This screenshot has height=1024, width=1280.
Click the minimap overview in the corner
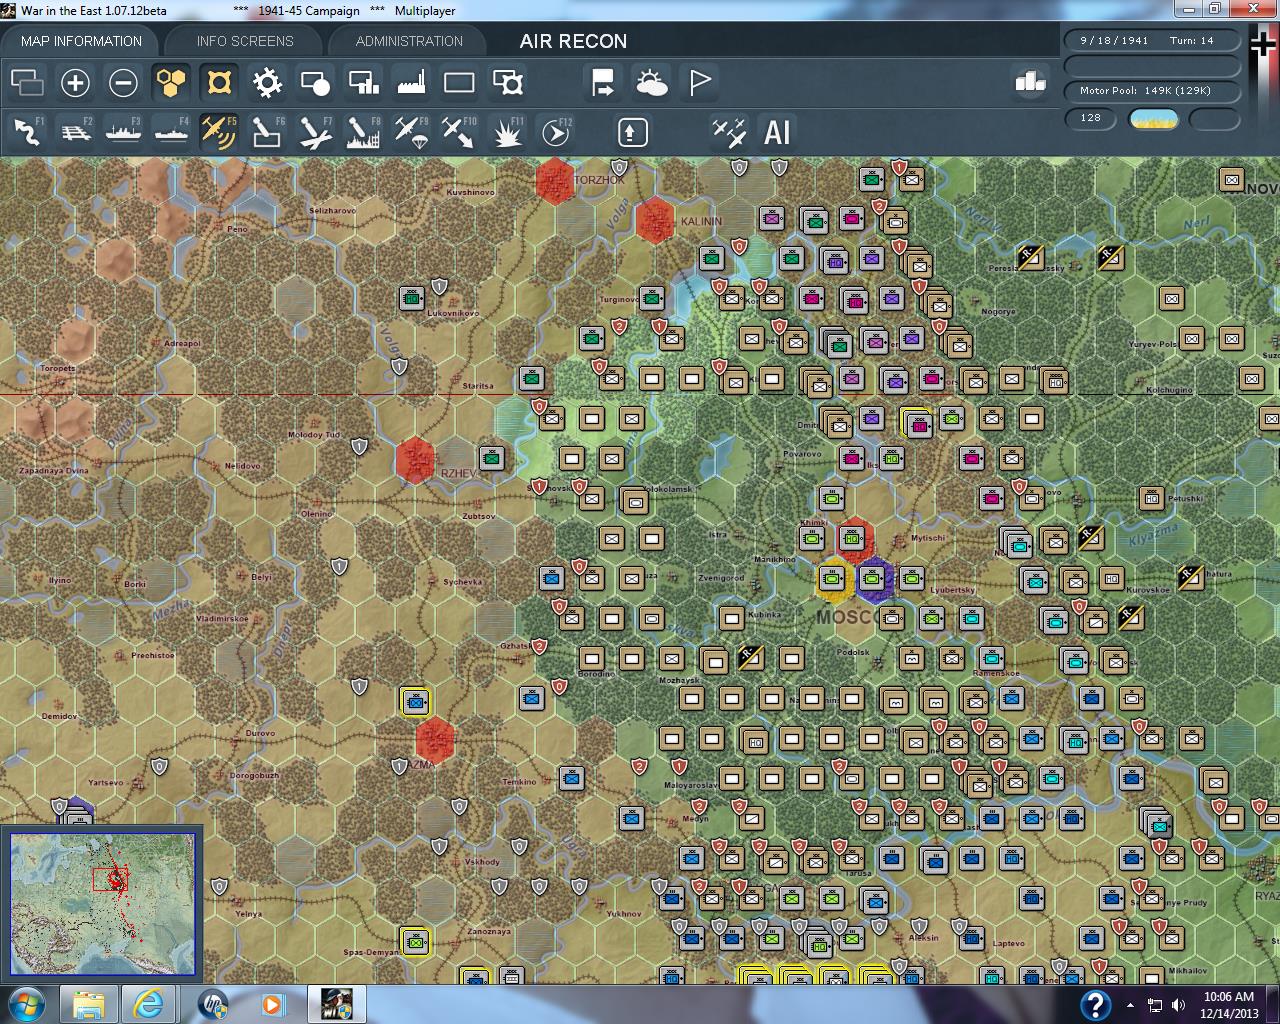[x=102, y=903]
